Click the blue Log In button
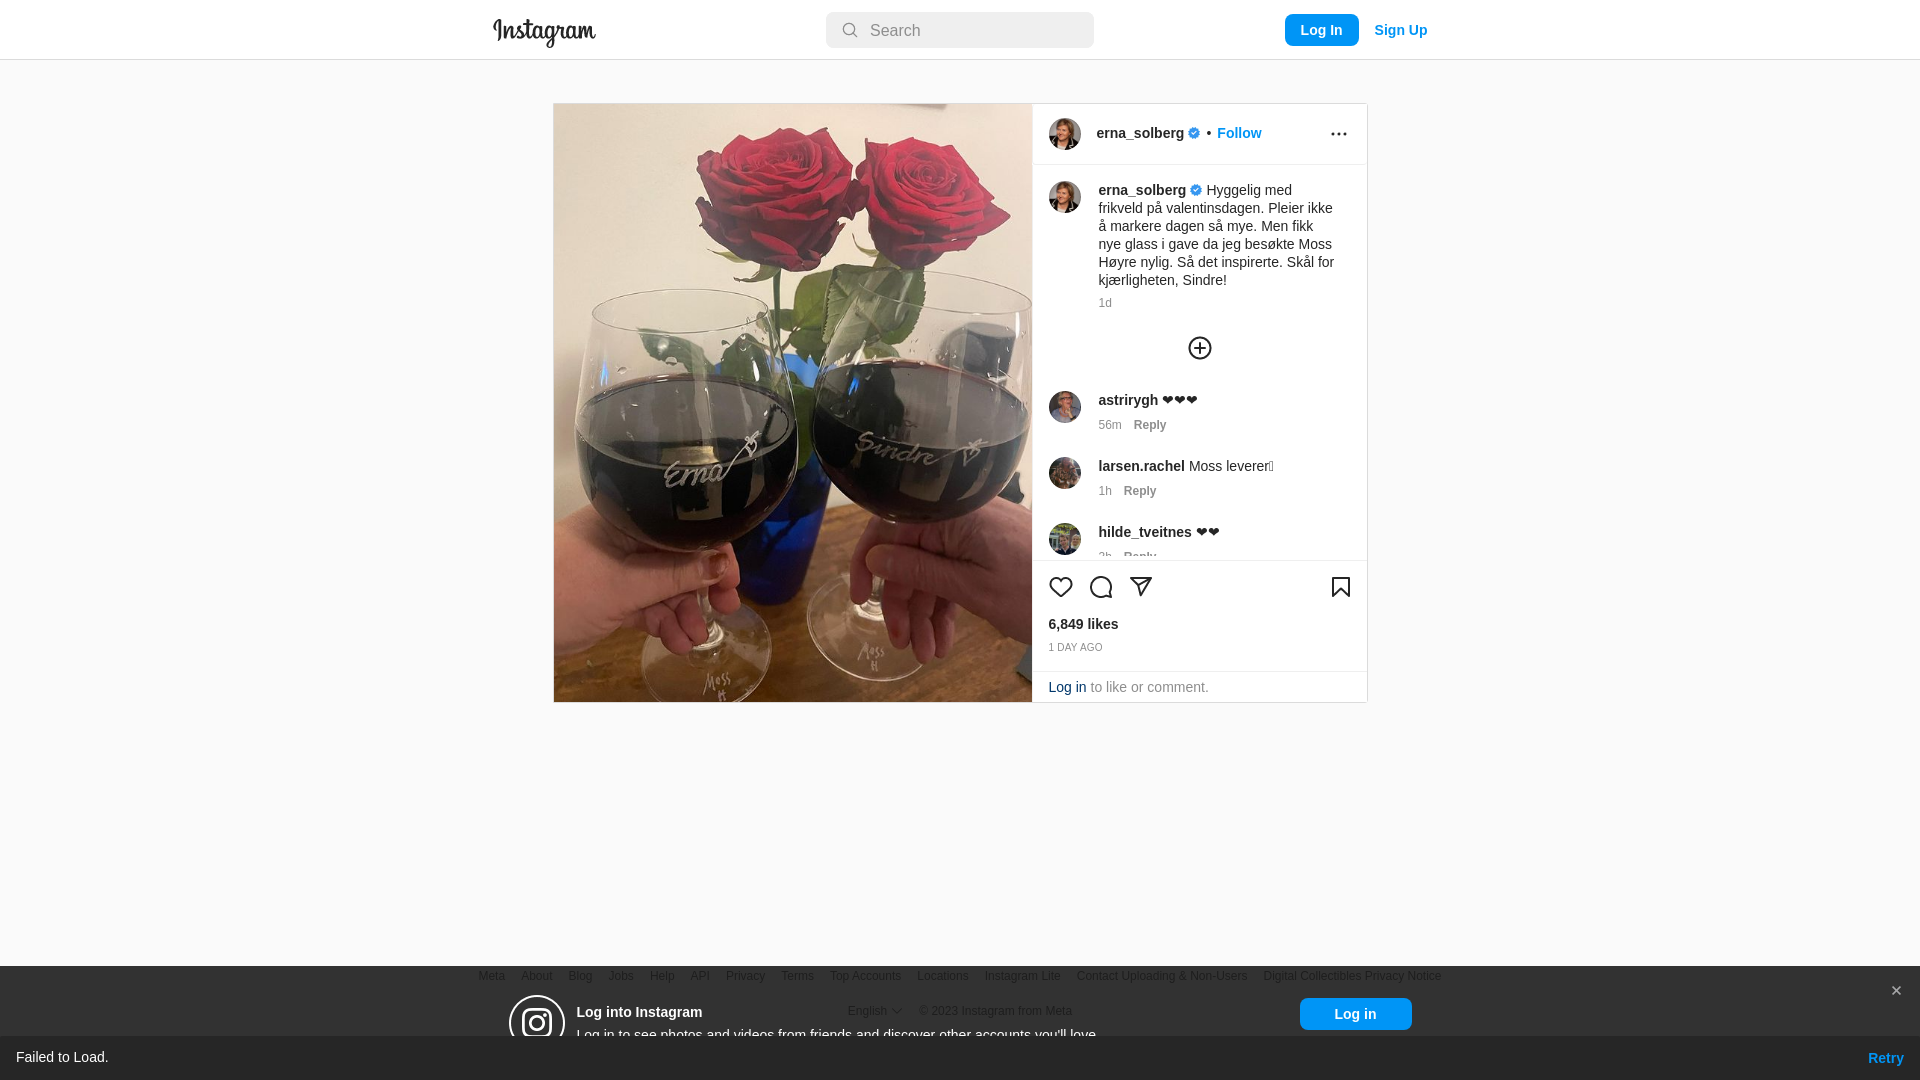Screen dimensions: 1920x1080 pyautogui.click(x=1322, y=30)
